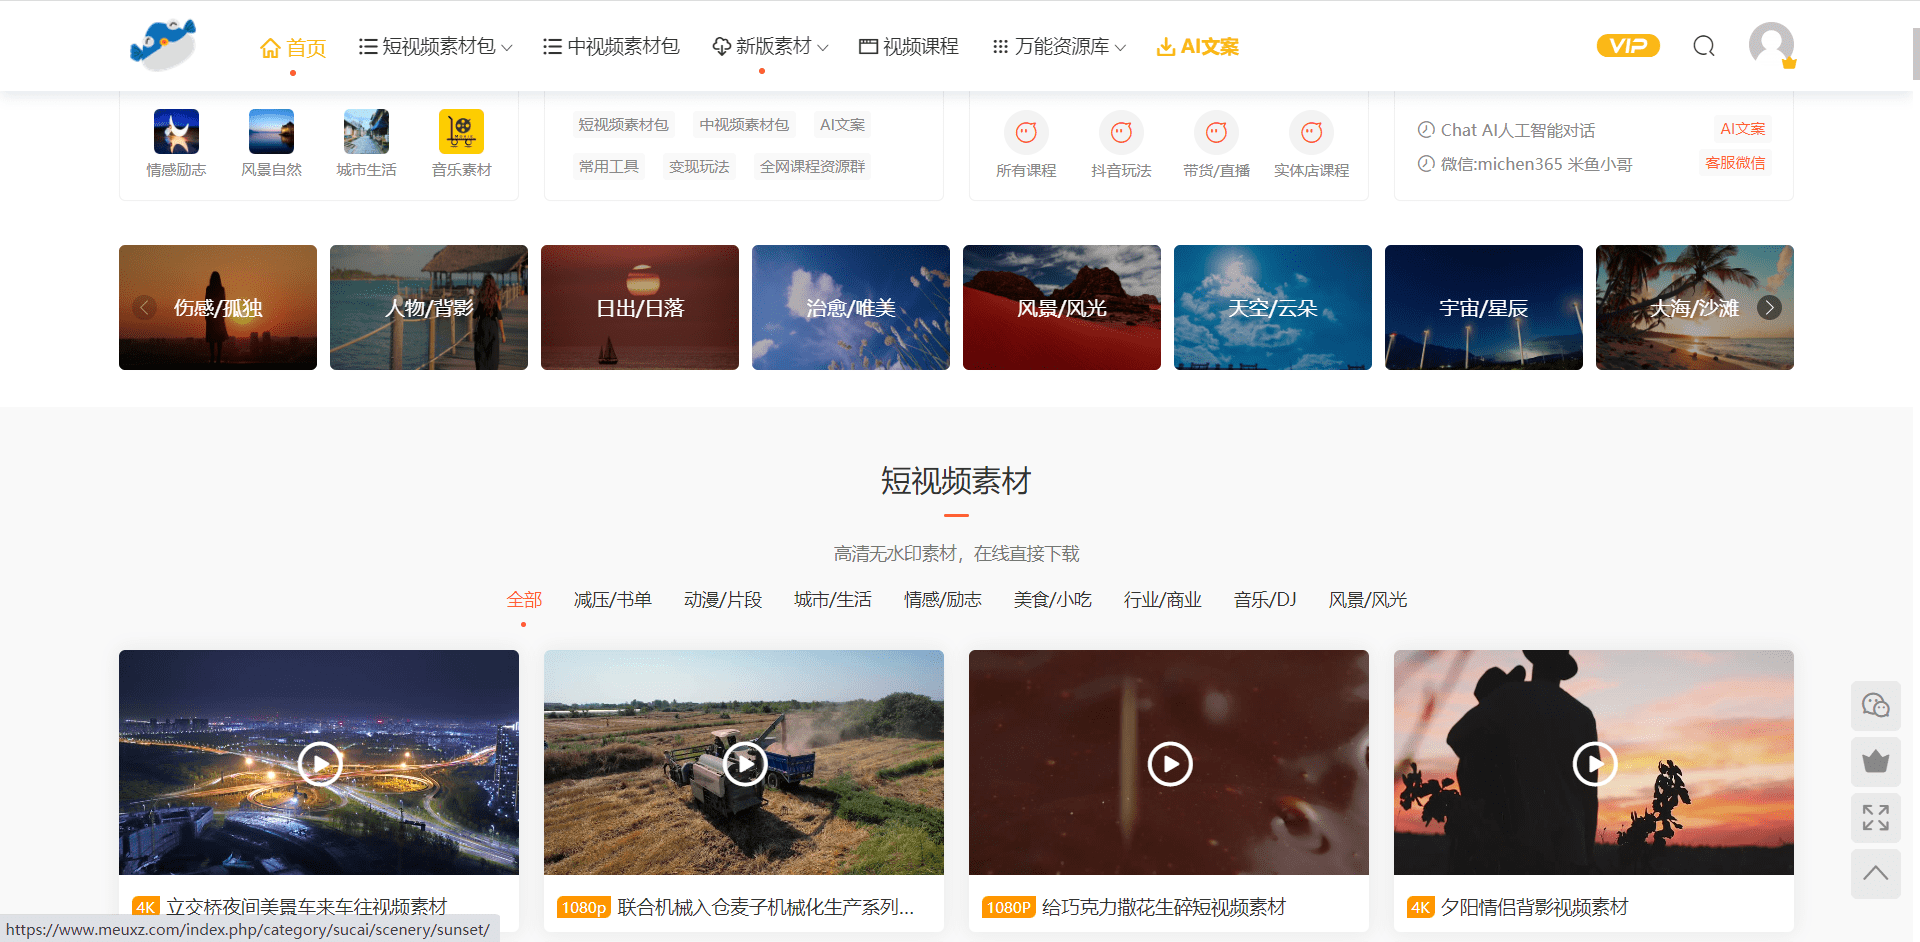This screenshot has width=1920, height=942.
Task: Open 夕阳情侣背影视频素材 title
Action: 1535,907
